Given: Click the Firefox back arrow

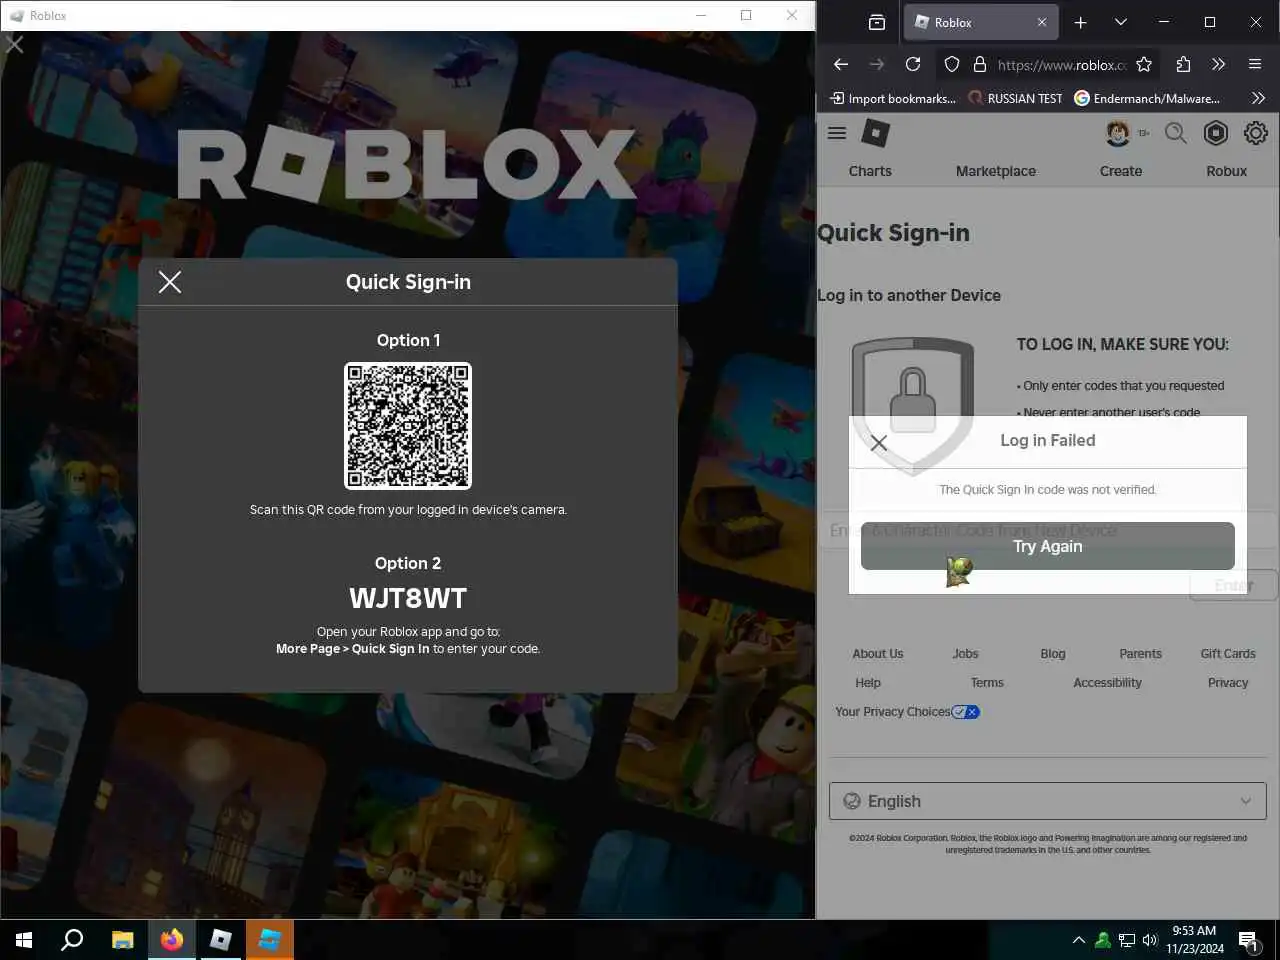Looking at the screenshot, I should tap(841, 64).
